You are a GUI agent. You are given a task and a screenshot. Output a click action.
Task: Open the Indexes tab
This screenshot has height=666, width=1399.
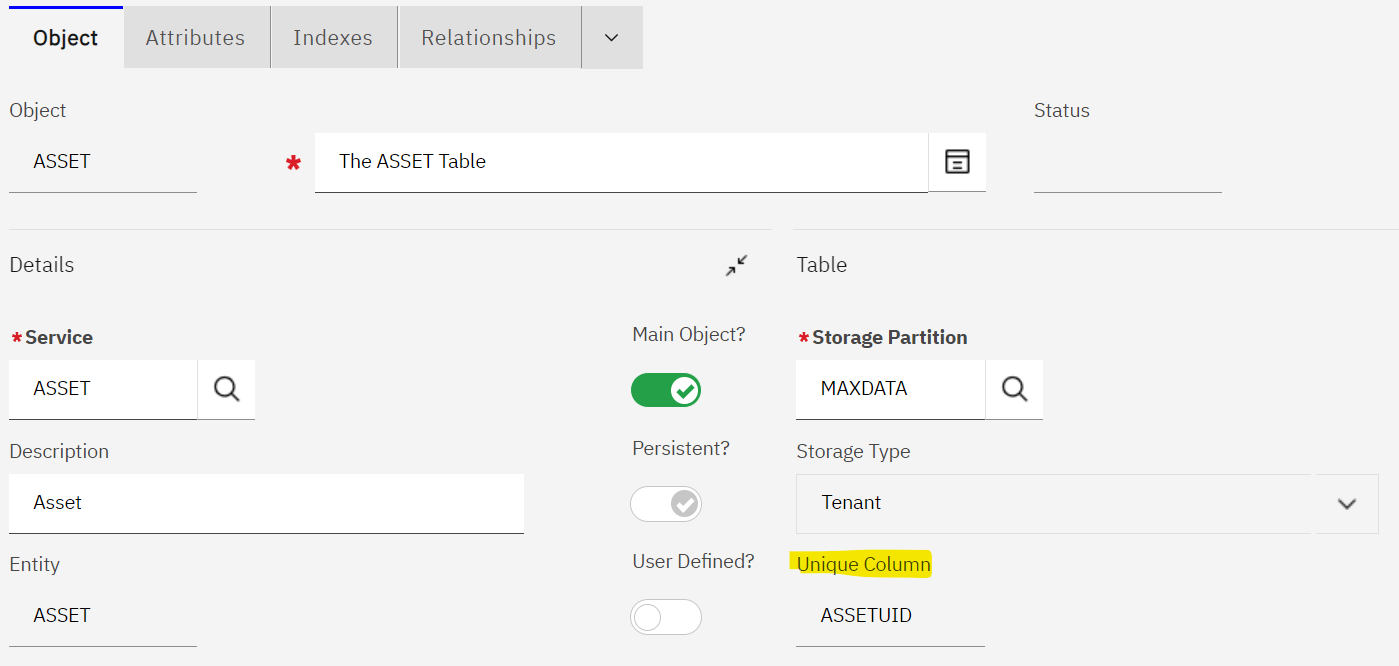[x=333, y=37]
